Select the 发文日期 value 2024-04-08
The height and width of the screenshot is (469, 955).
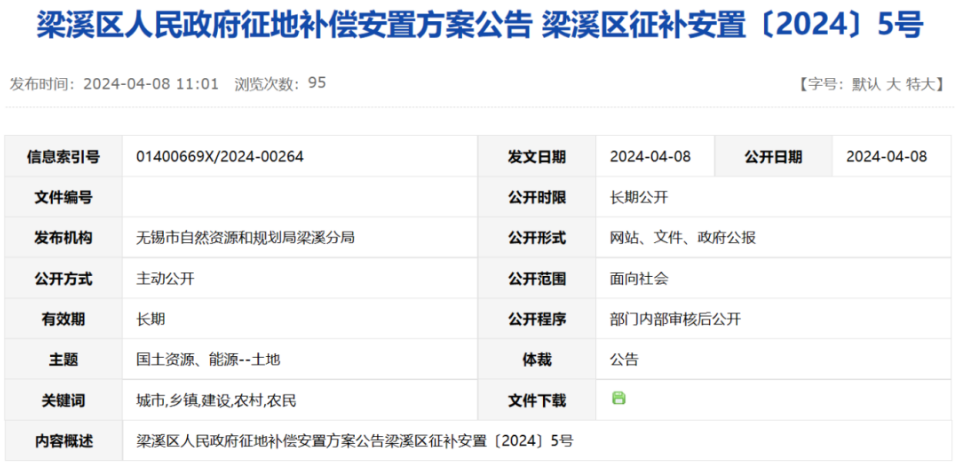pos(650,157)
